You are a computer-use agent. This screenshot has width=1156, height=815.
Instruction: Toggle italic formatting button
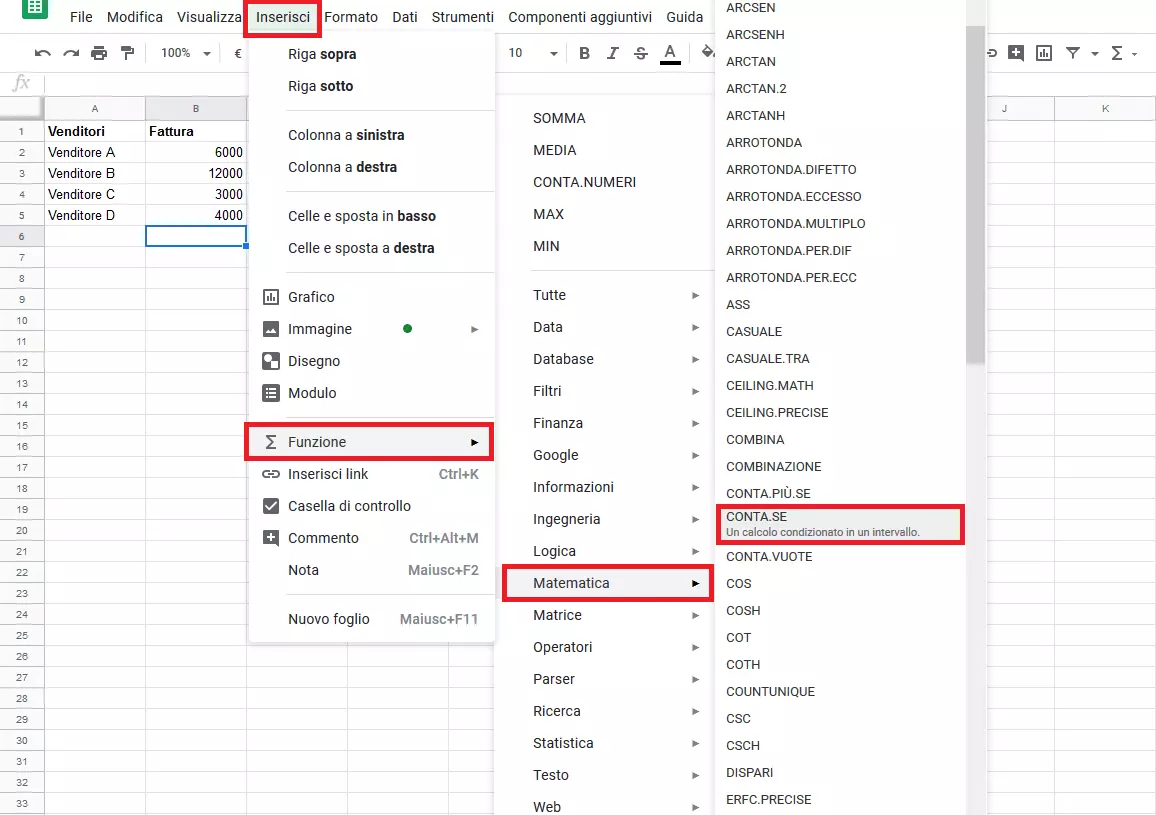[613, 53]
